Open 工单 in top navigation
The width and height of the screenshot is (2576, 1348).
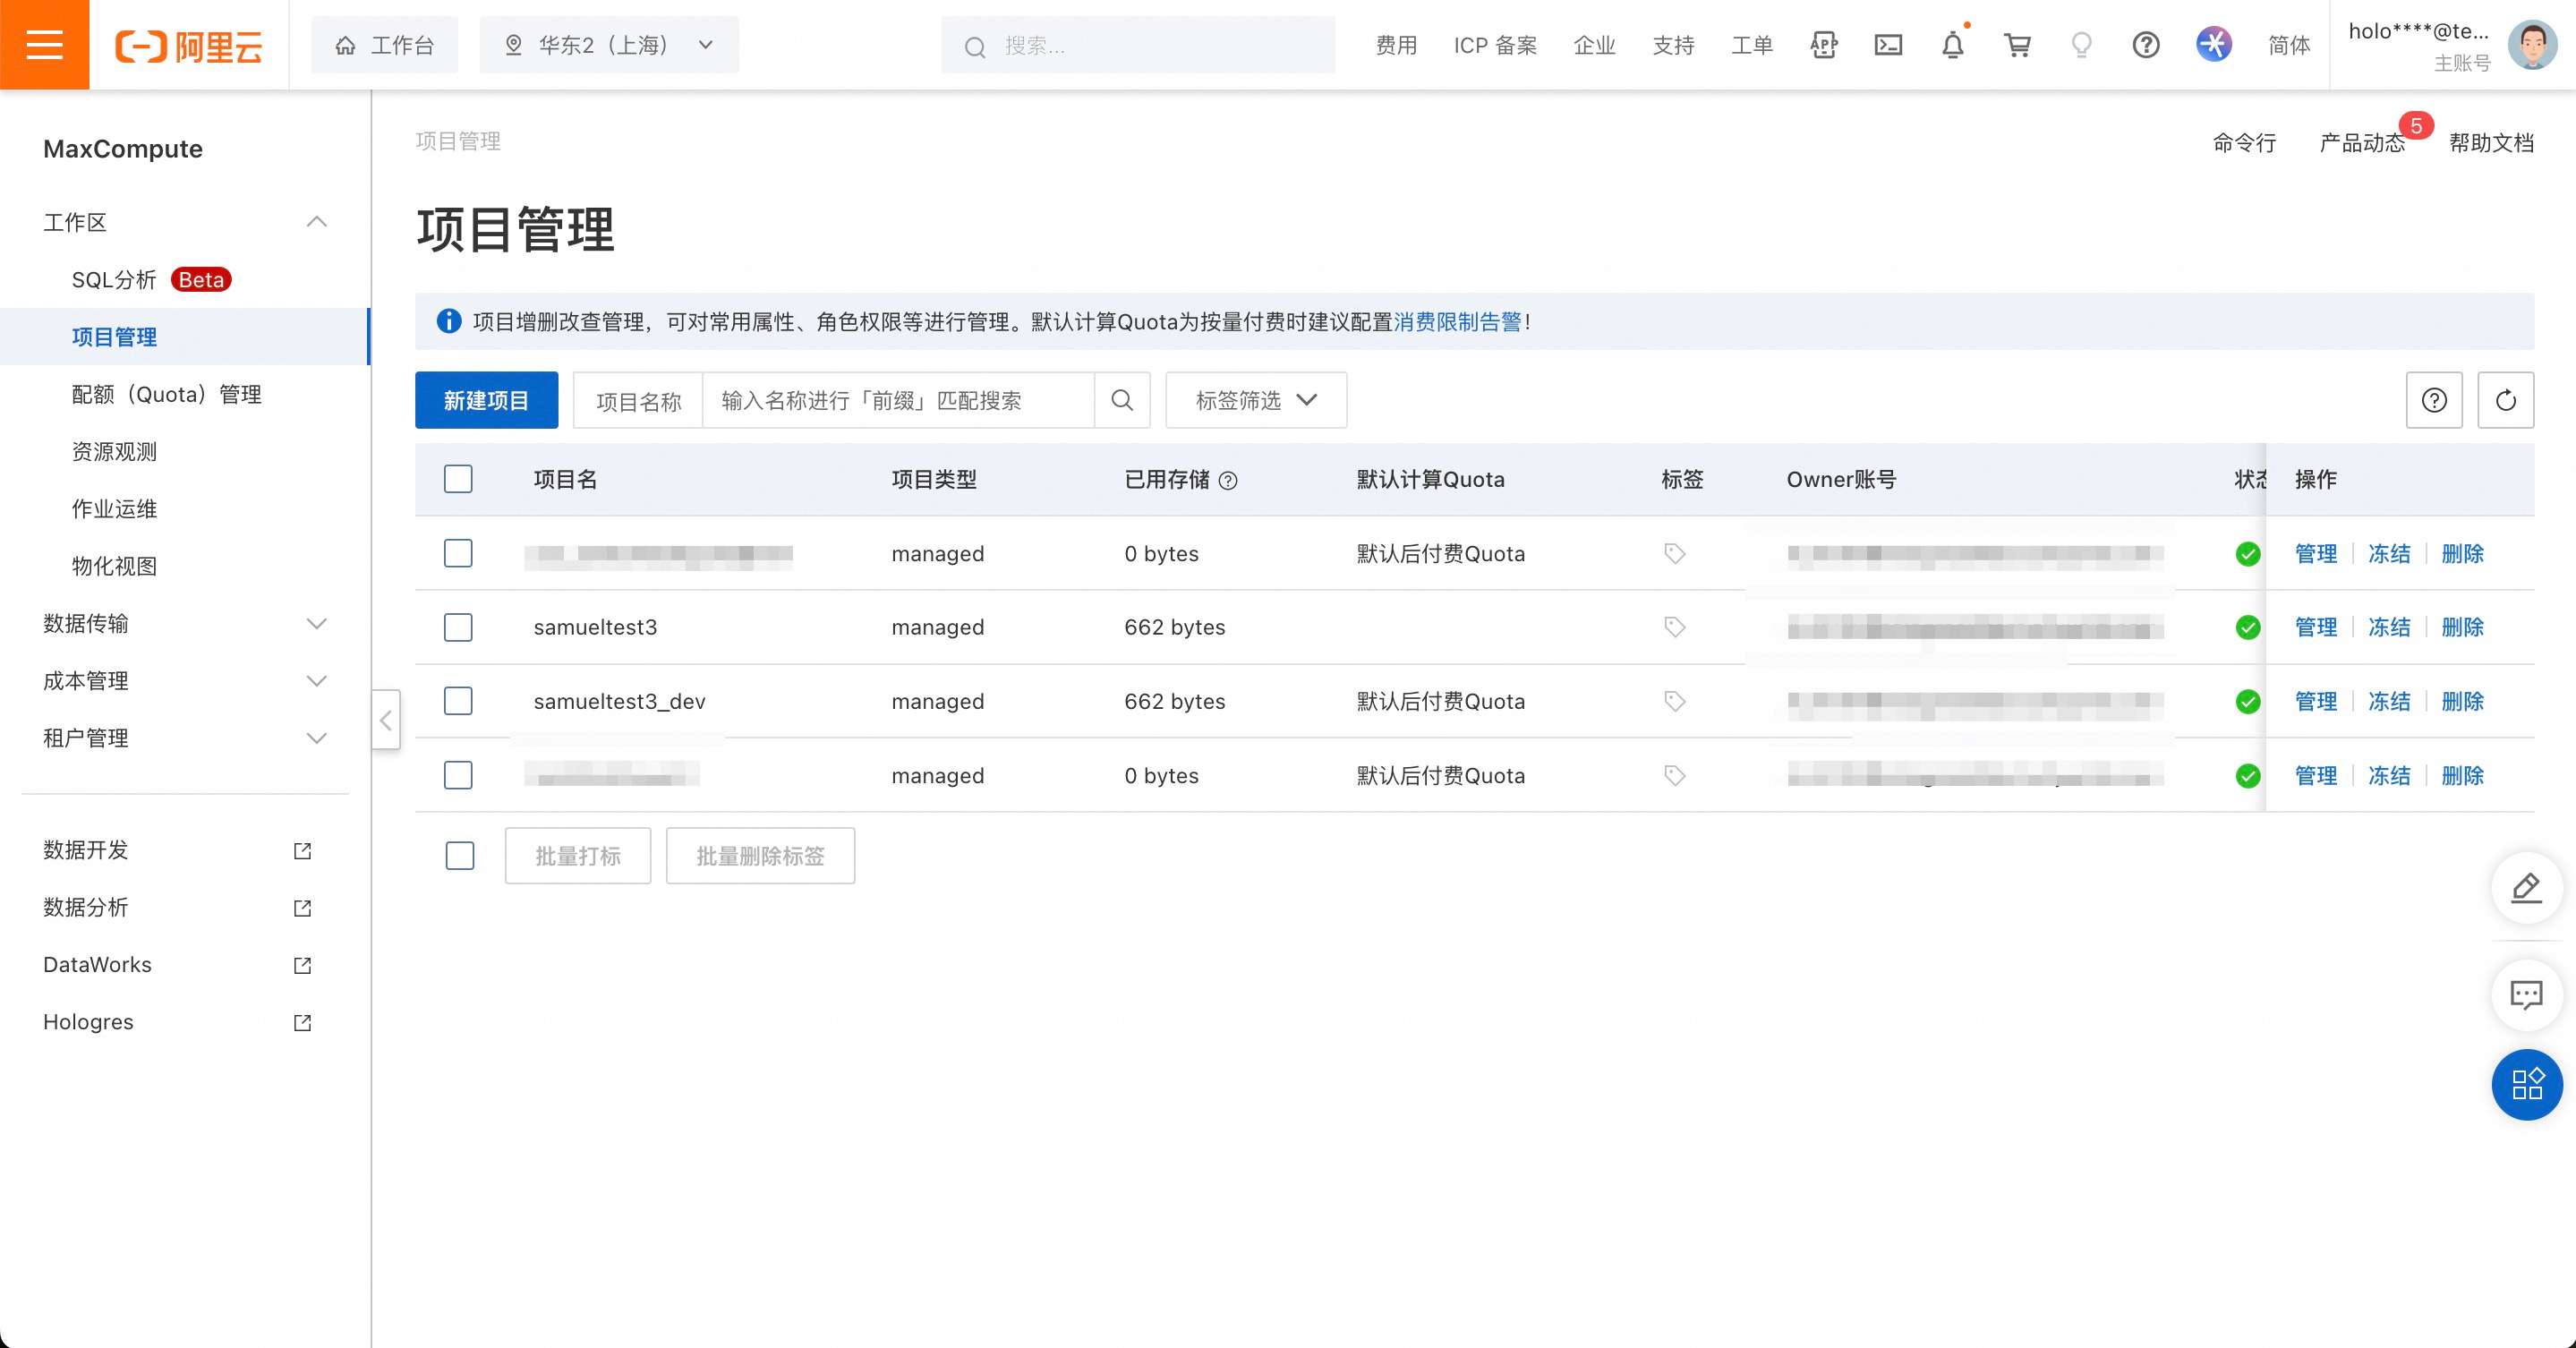tap(1752, 45)
